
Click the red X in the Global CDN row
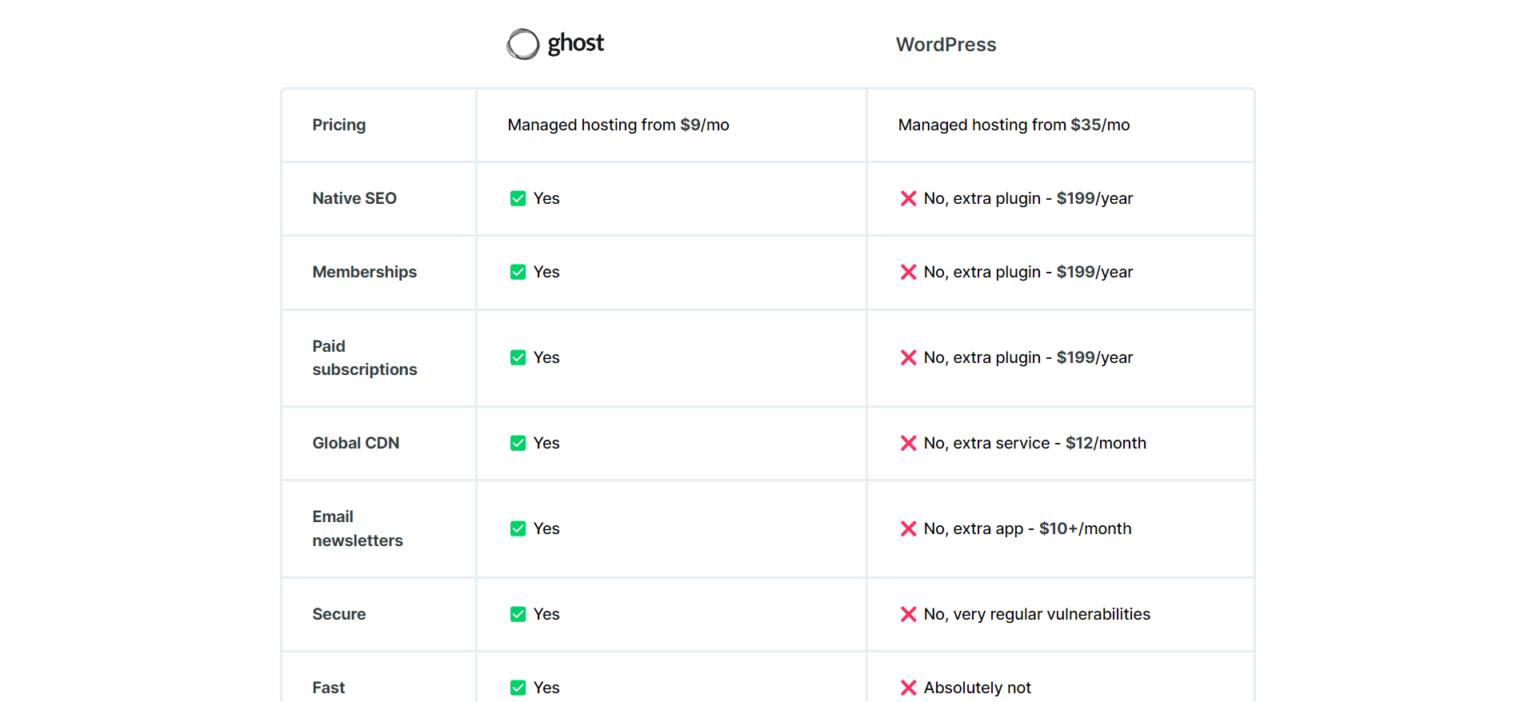908,443
